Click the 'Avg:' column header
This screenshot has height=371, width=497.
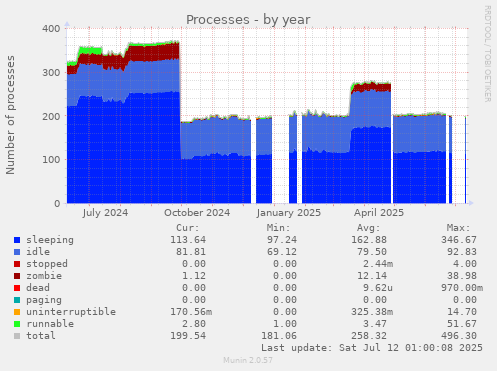[368, 228]
